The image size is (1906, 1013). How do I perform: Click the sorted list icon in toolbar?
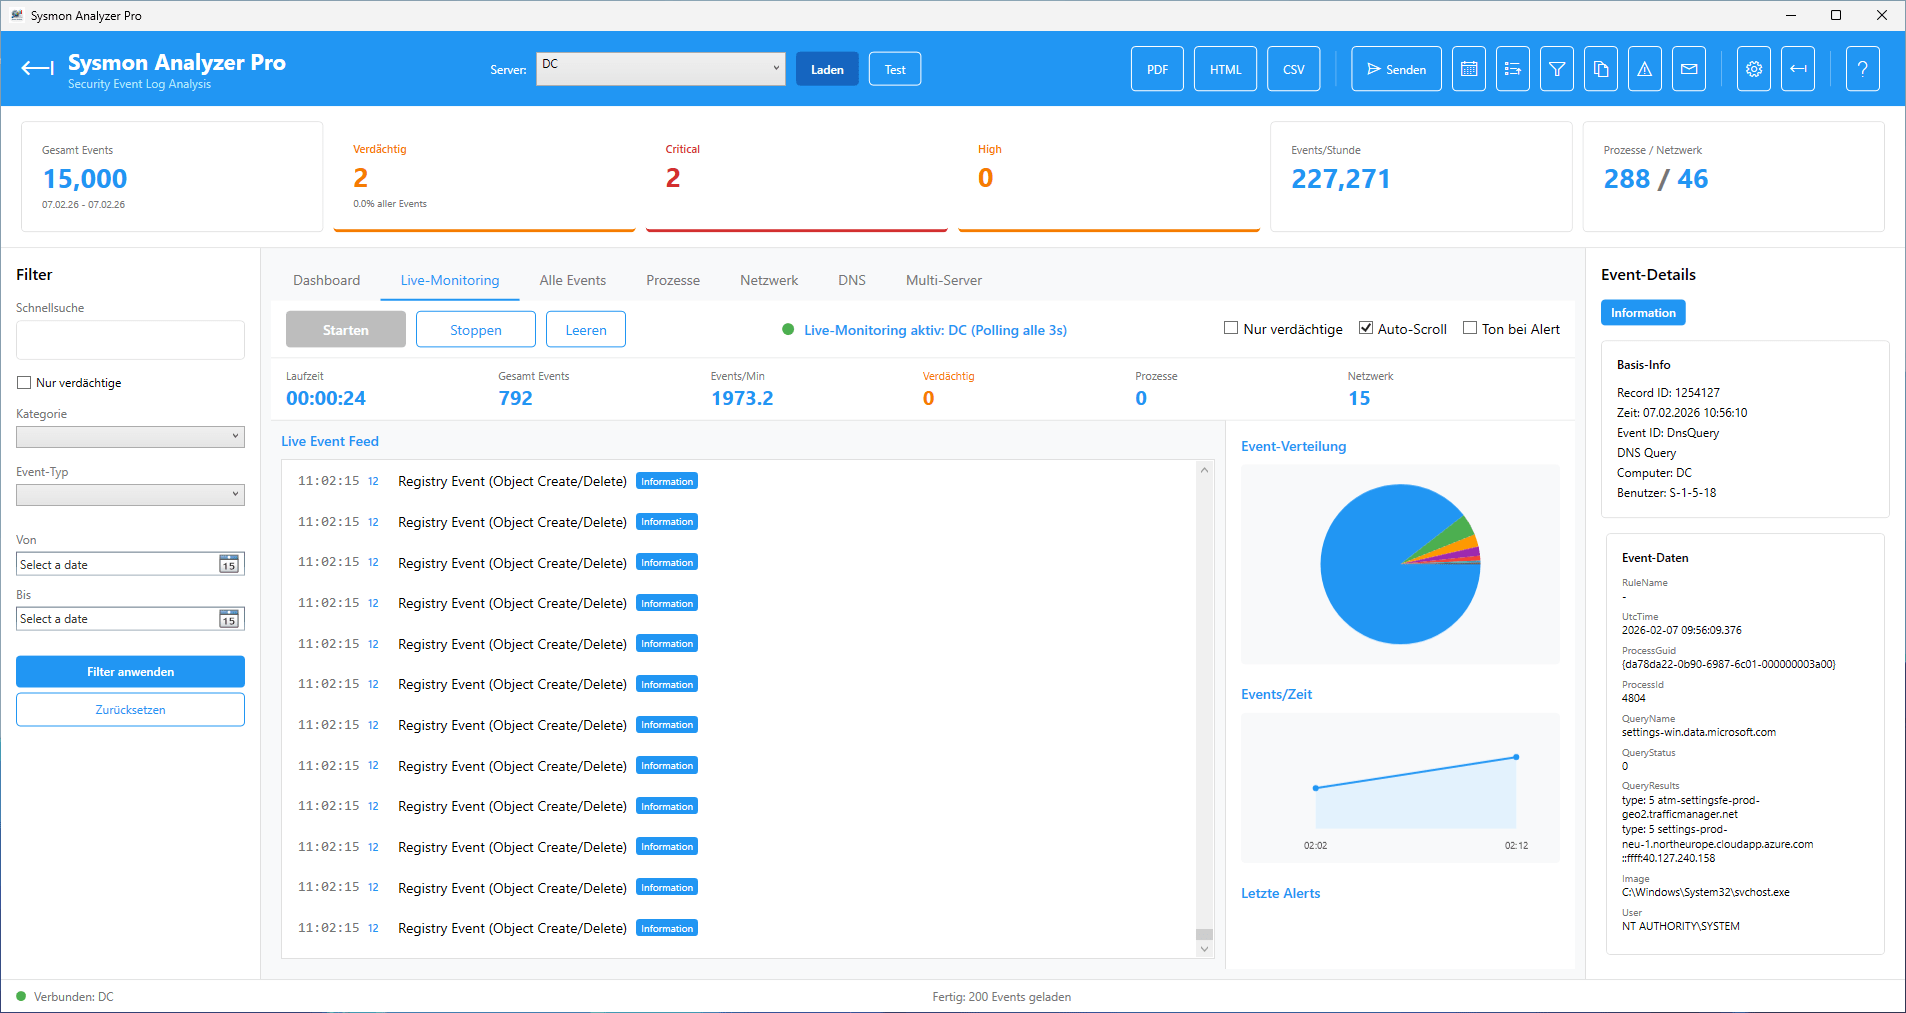[1512, 69]
